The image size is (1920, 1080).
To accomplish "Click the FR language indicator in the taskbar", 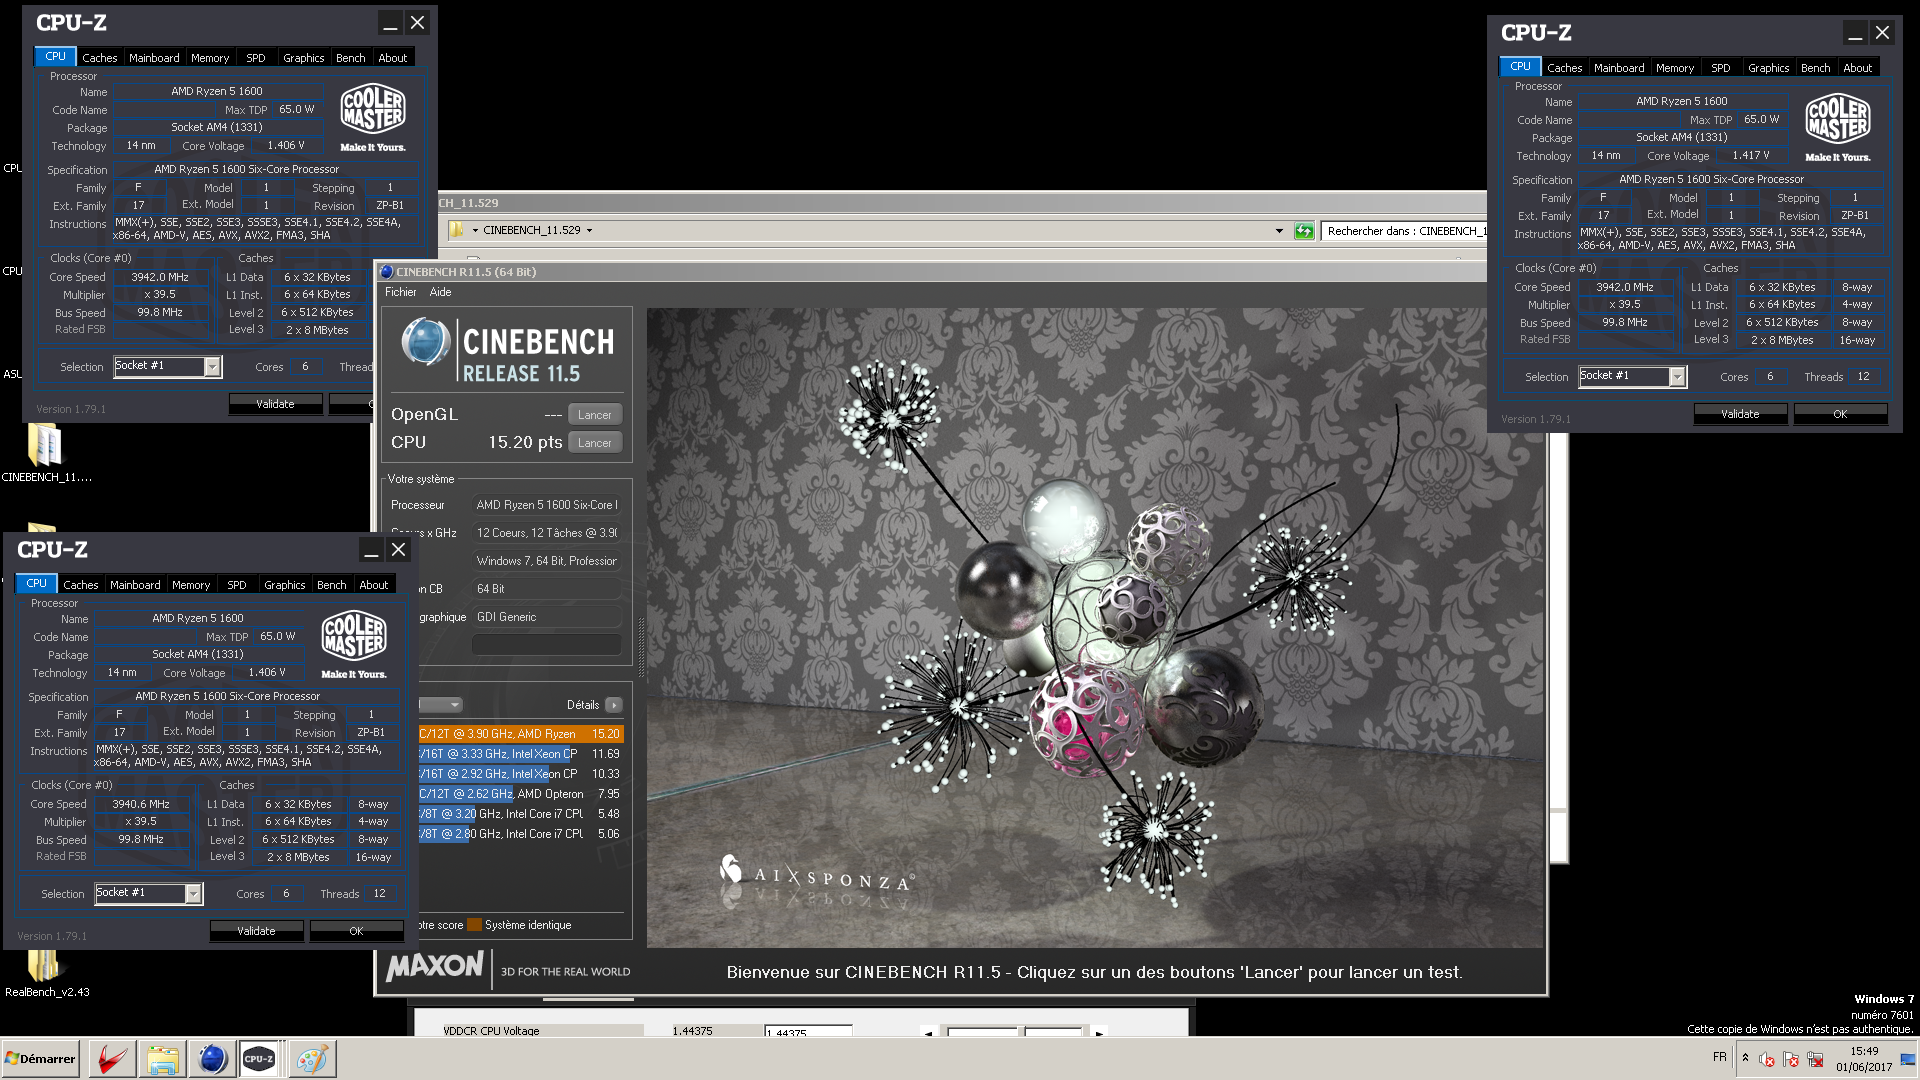I will pyautogui.click(x=1719, y=1056).
